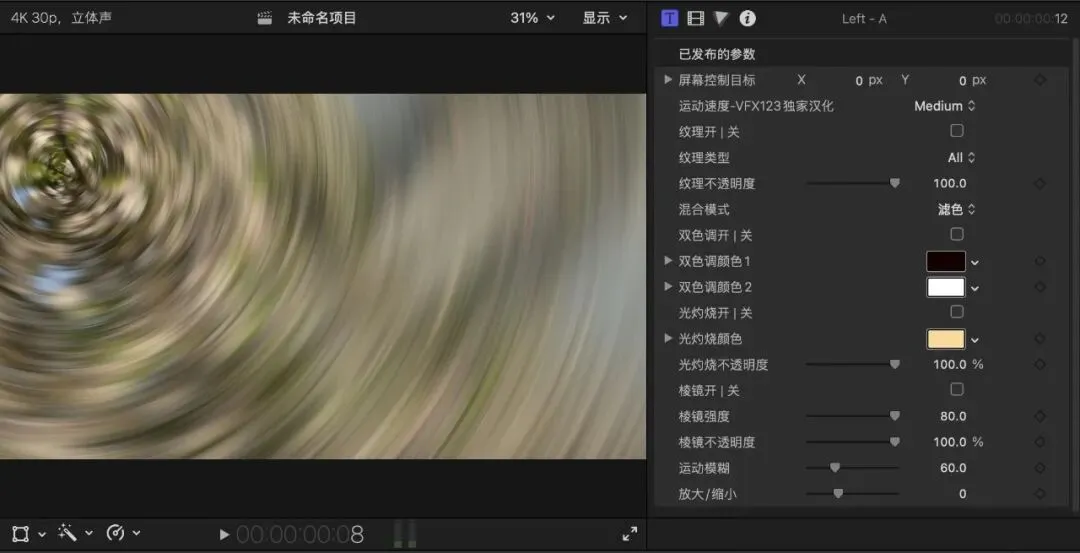Enable the 棱镜开 | 关 checkbox
Screen dimensions: 1080x553
957,390
